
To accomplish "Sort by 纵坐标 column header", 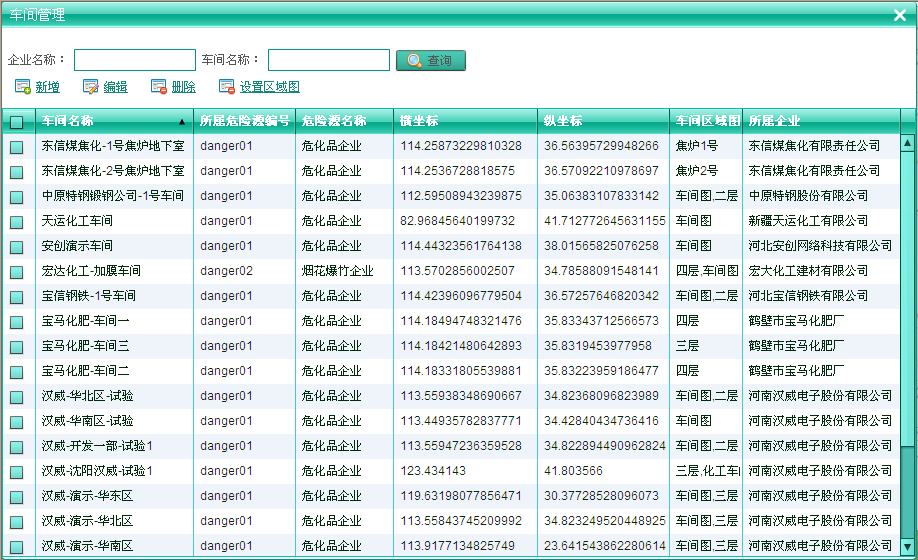I will [604, 121].
